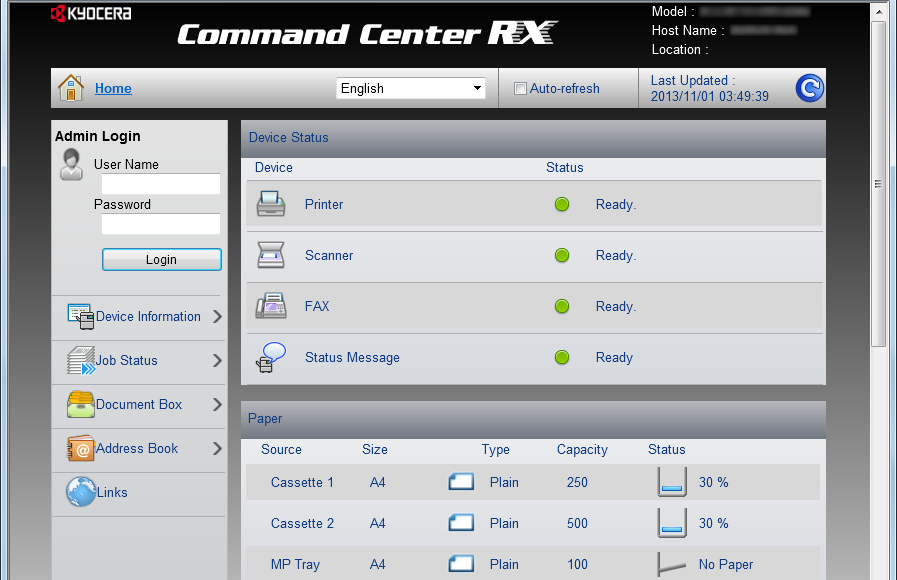Click the No Paper status text
Screen dimensions: 897x580
[725, 565]
